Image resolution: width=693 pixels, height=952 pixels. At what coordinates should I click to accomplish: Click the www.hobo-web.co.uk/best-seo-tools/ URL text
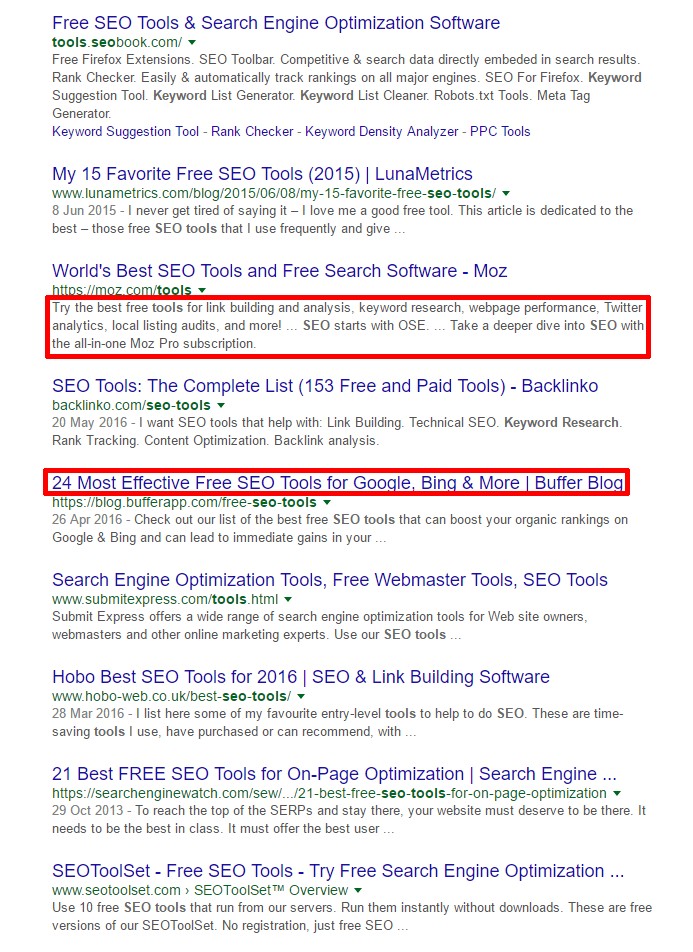tap(171, 697)
